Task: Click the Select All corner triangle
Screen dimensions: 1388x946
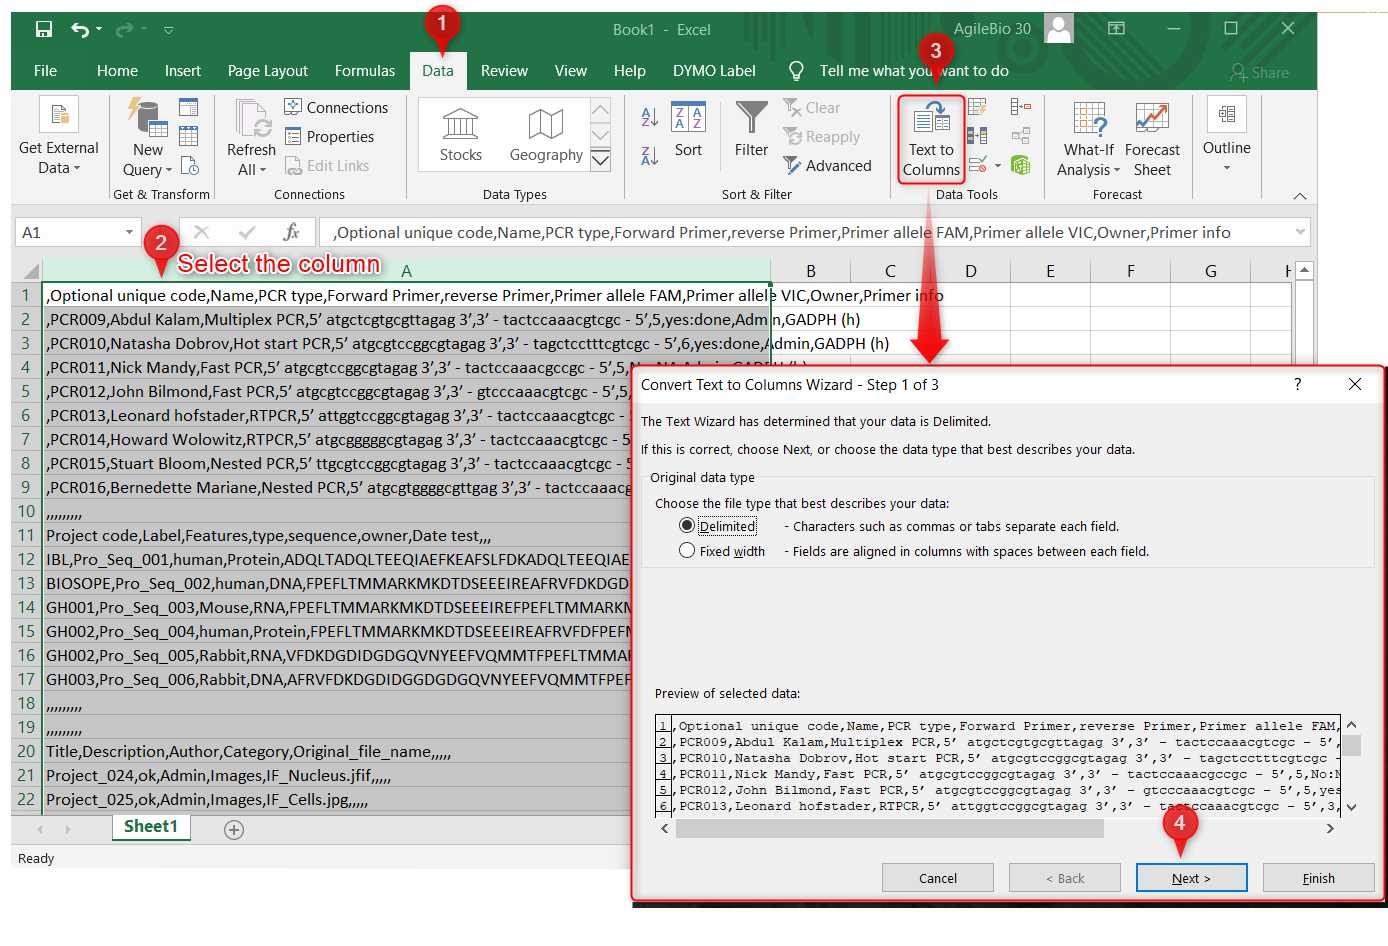Action: point(30,271)
